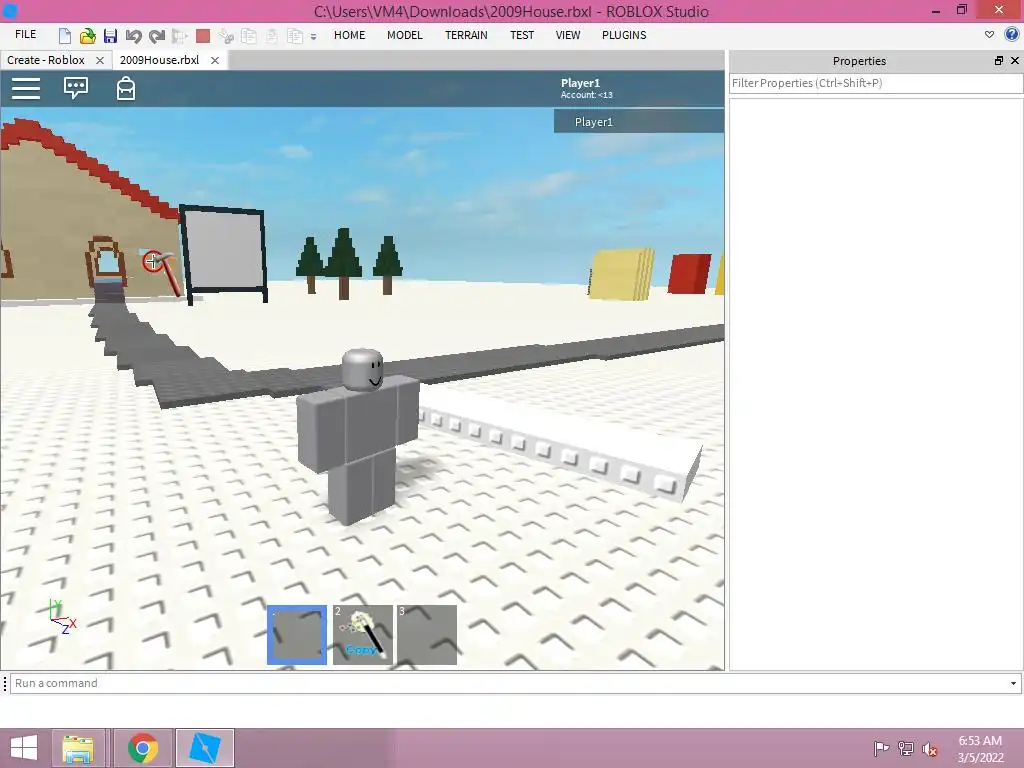Switch to the HOME ribbon tab

349,35
